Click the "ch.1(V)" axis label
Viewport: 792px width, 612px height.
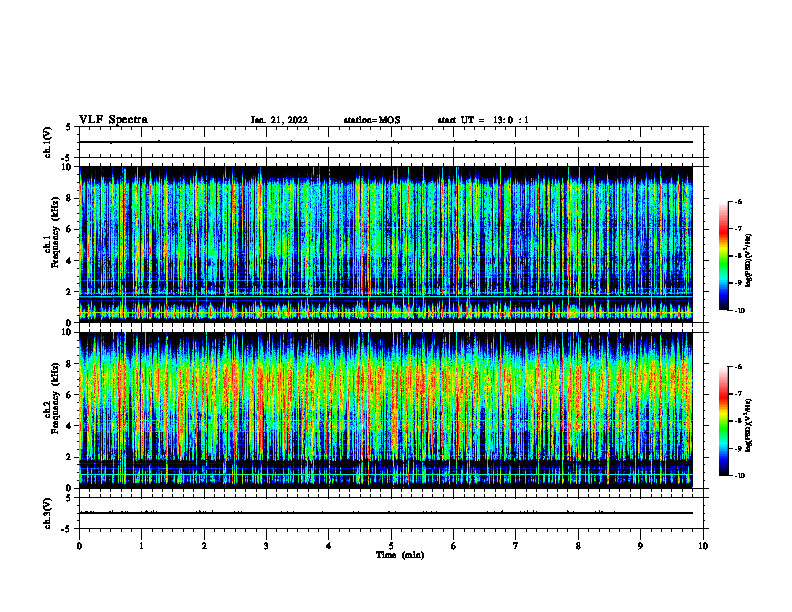(x=47, y=142)
